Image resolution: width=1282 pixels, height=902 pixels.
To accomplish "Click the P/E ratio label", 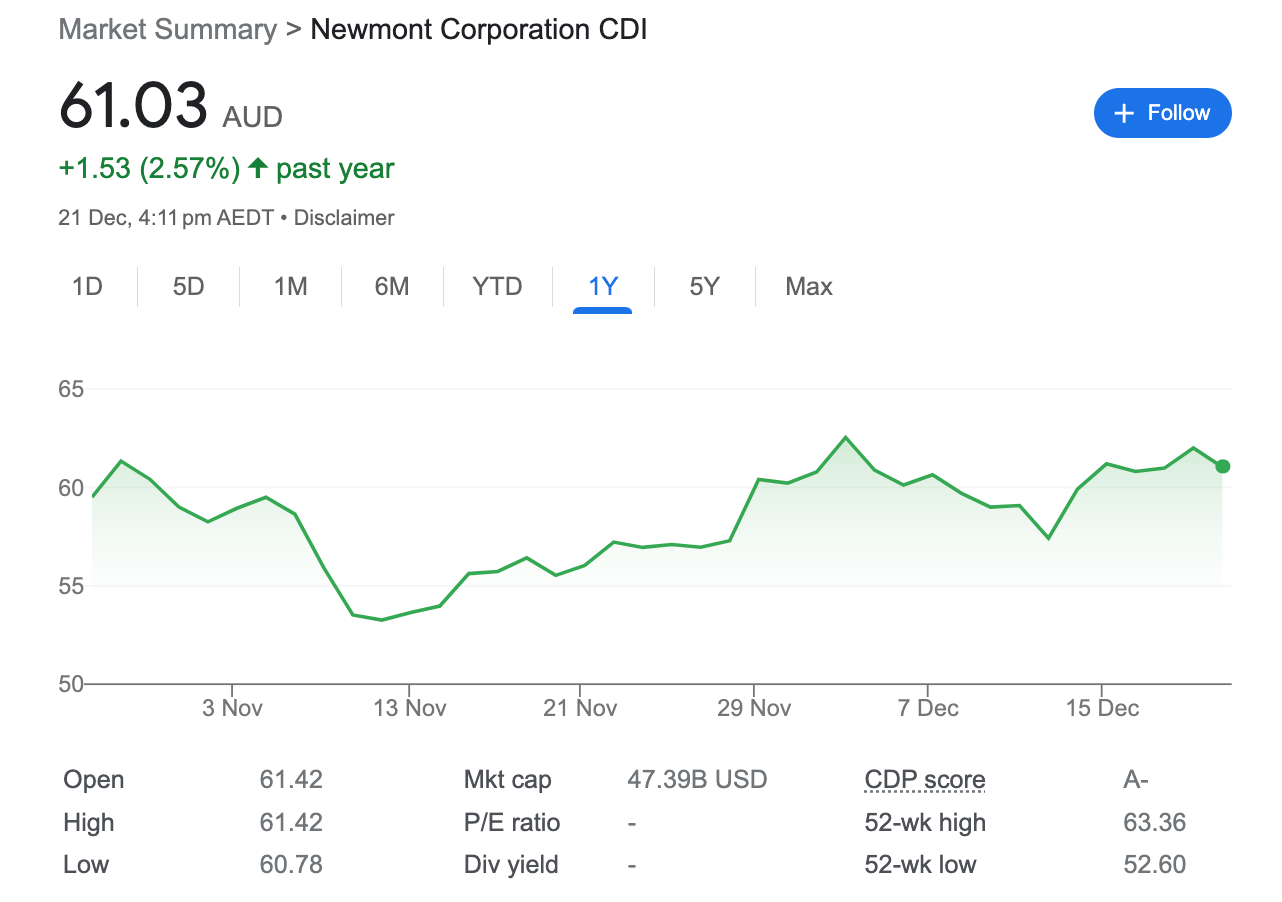I will click(512, 823).
